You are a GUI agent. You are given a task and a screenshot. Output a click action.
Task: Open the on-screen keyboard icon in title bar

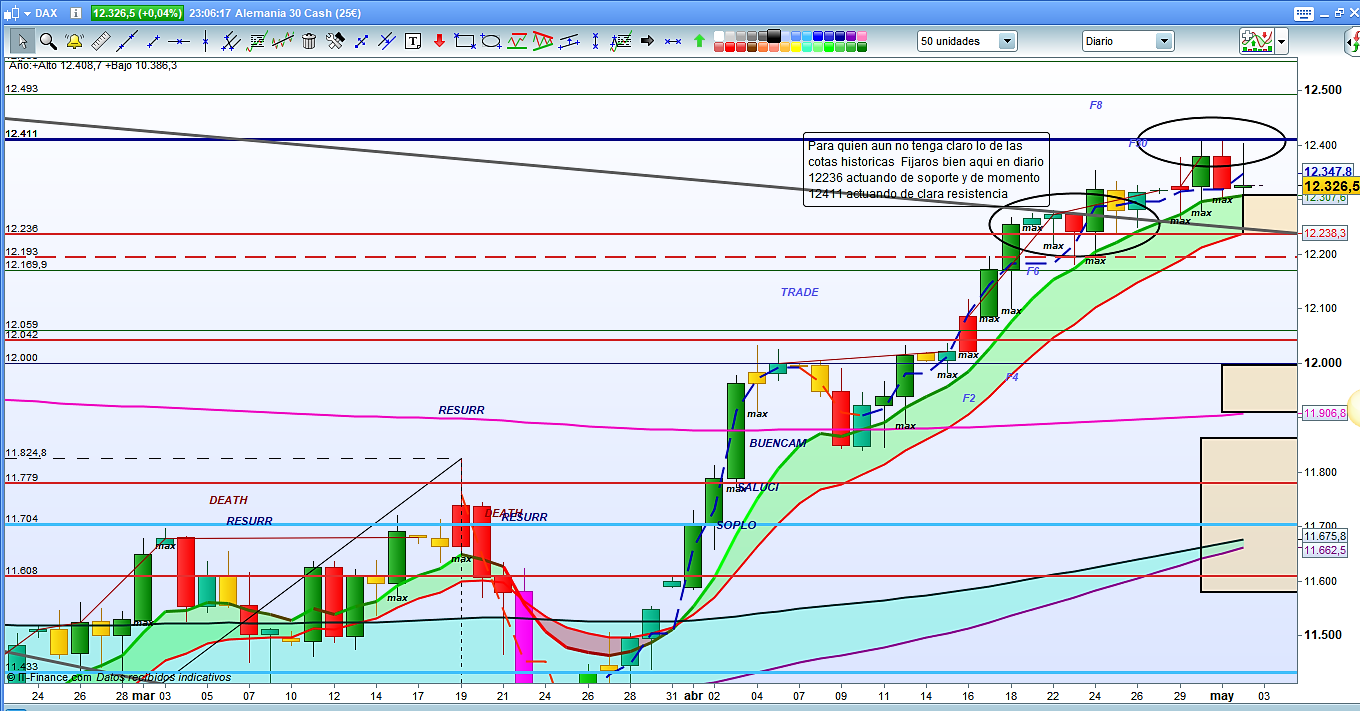click(x=1301, y=13)
